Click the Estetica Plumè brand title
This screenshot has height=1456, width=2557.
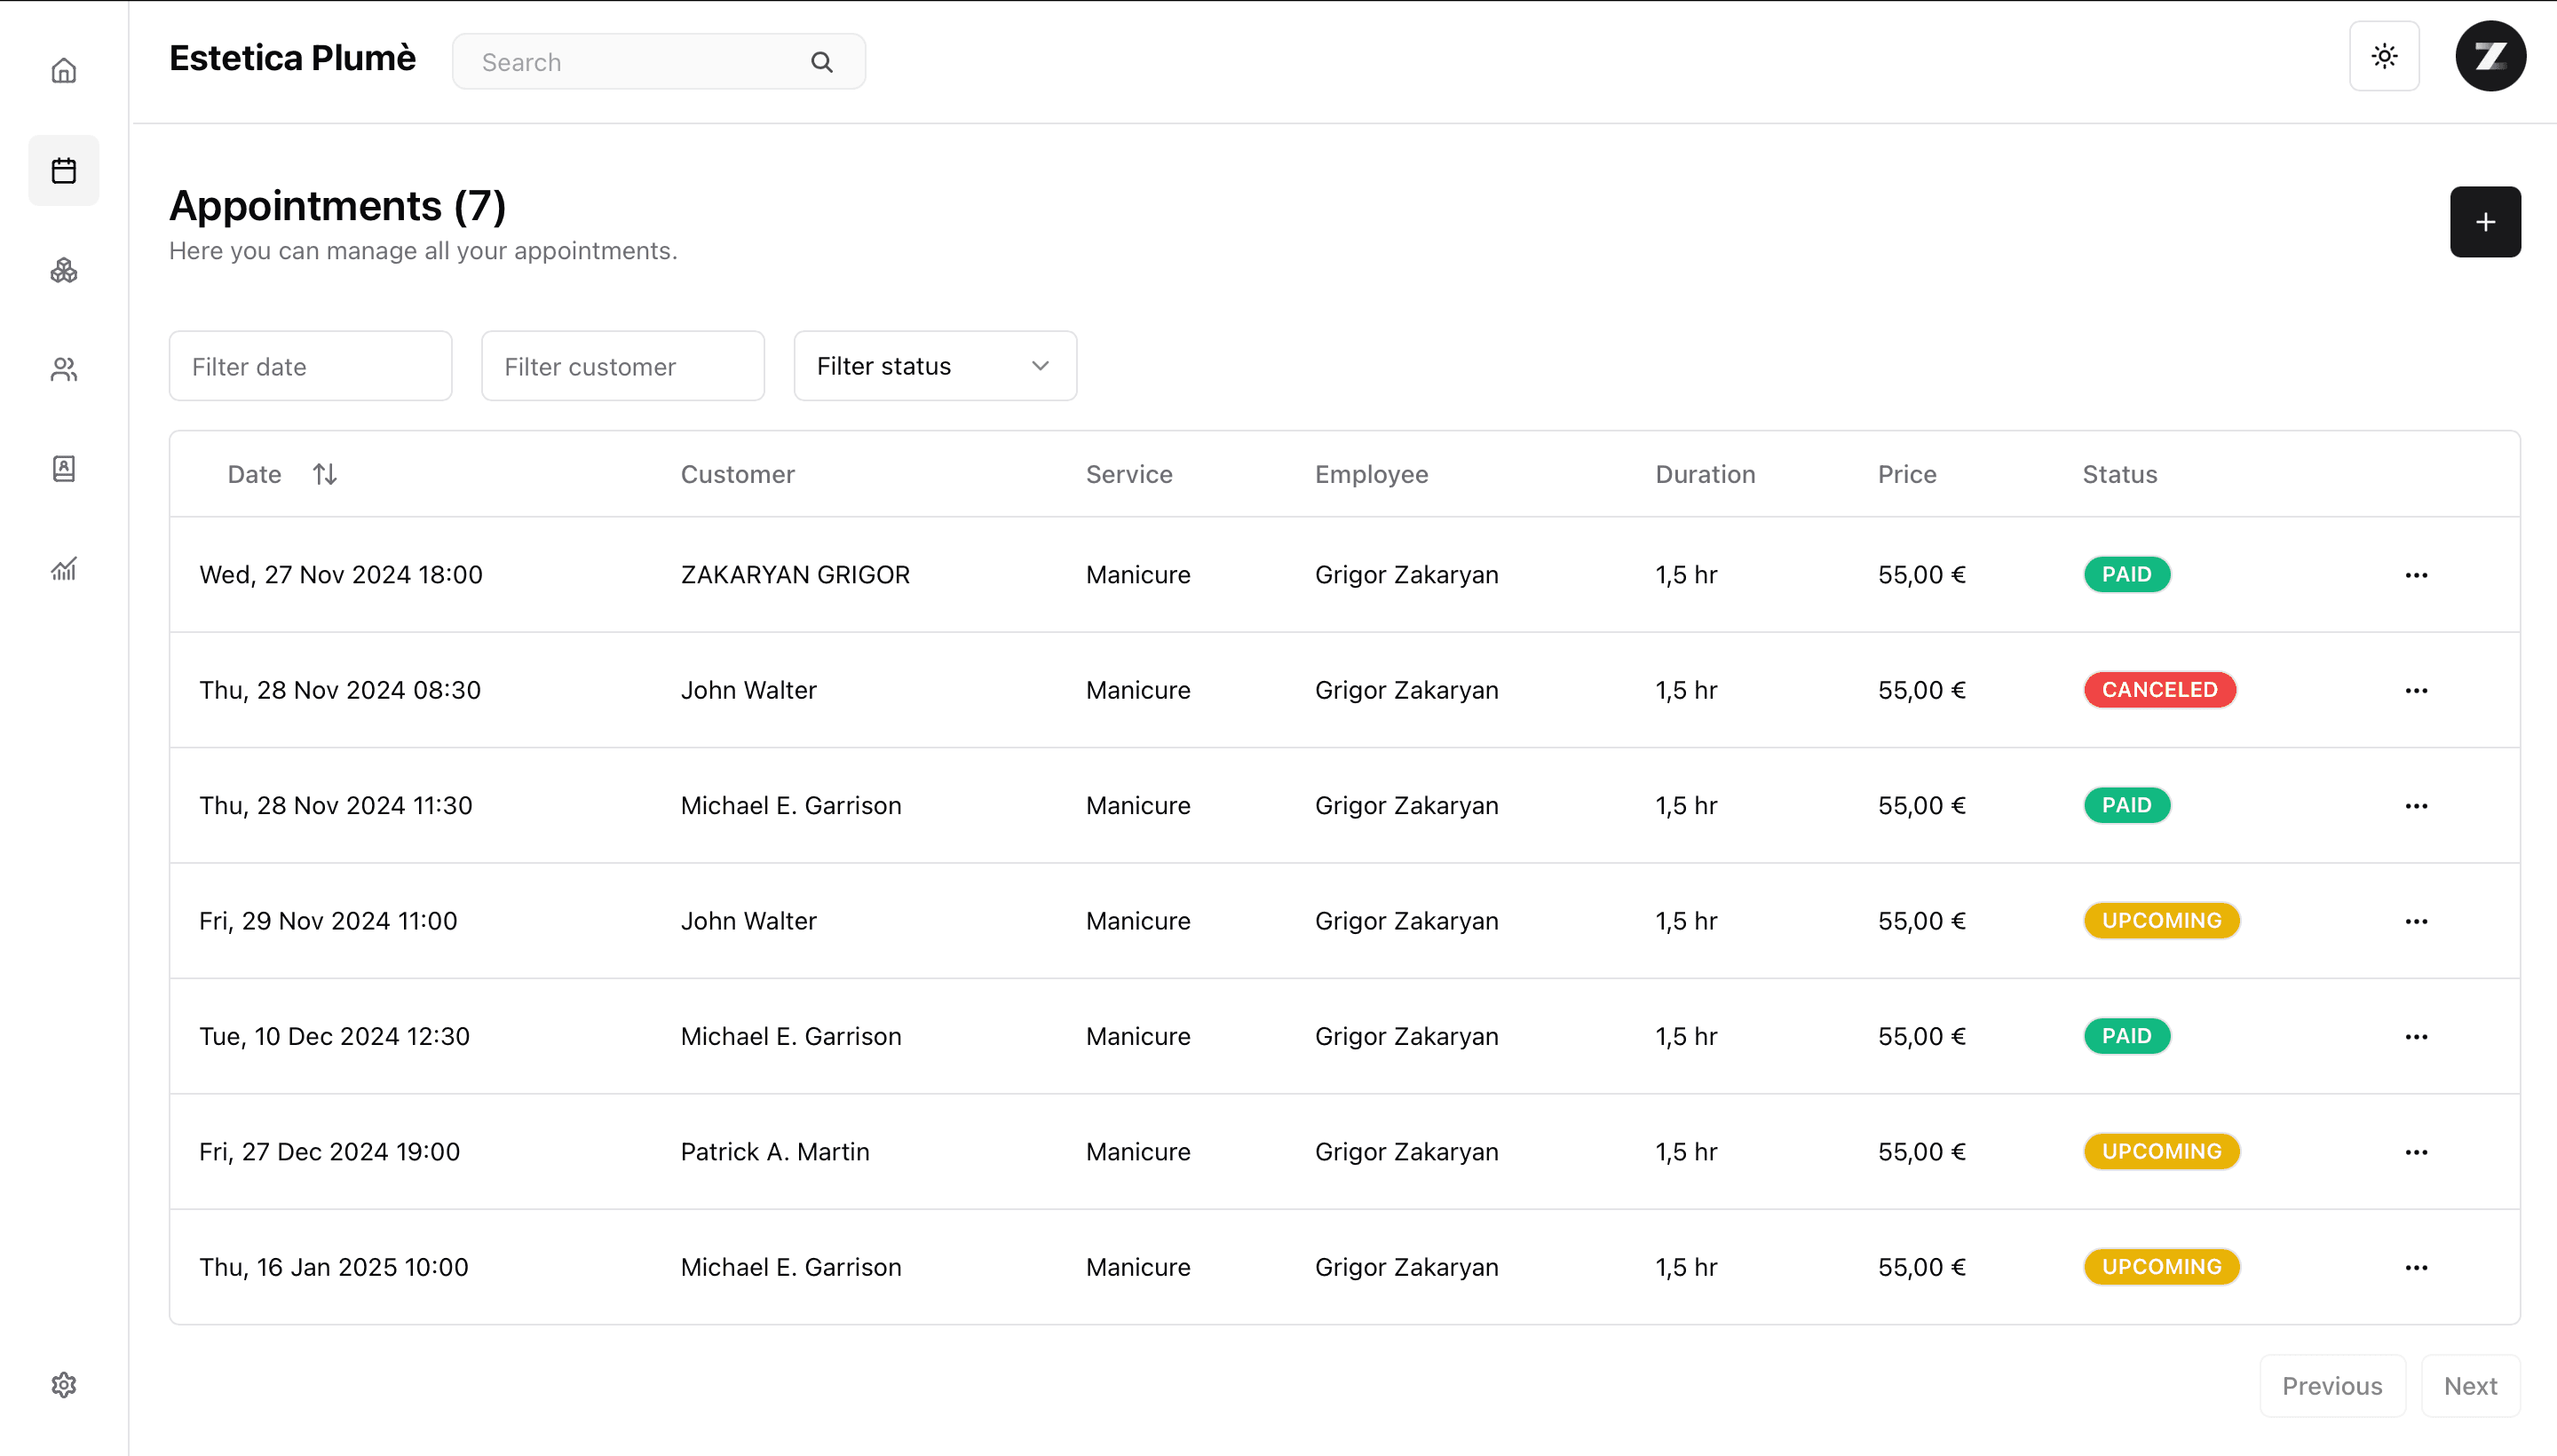[x=292, y=58]
